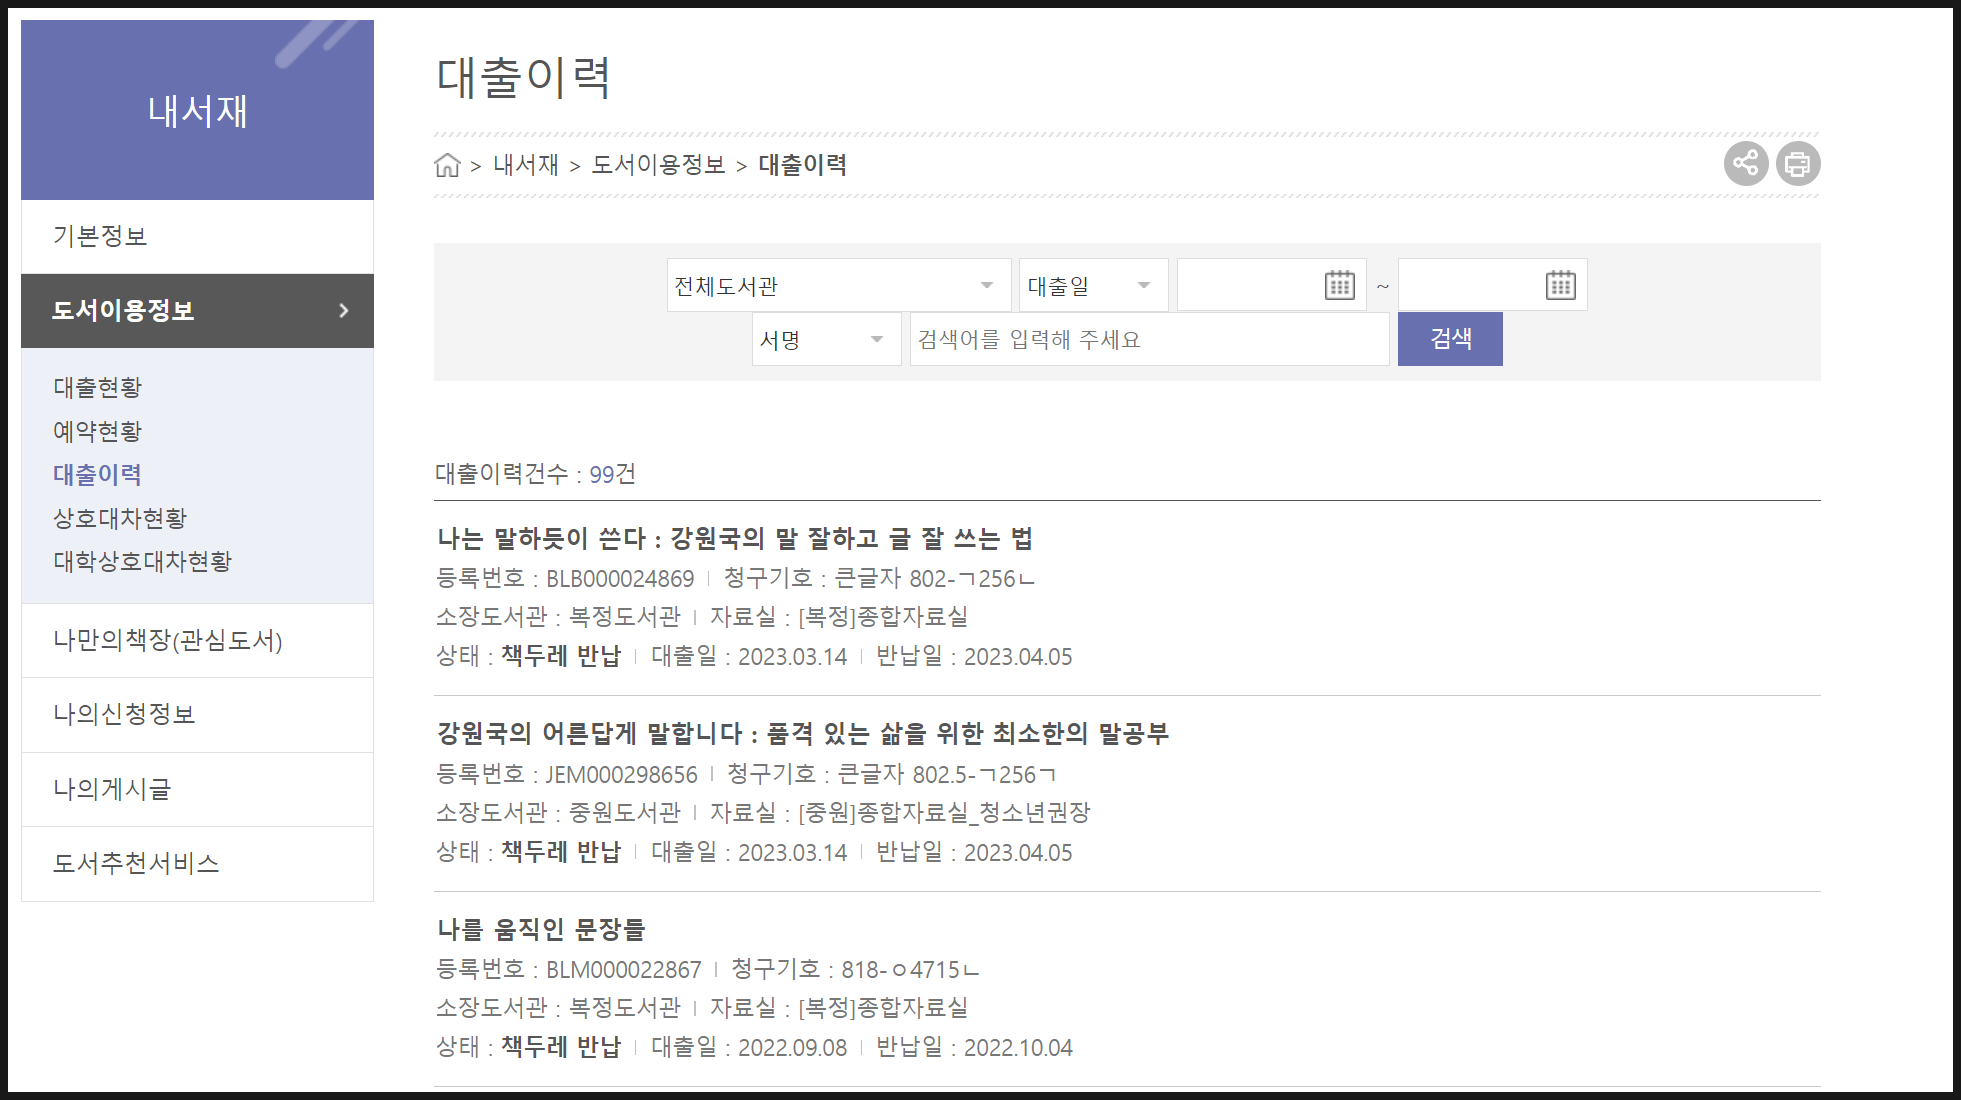Expand the 도서이용정보 menu chevron
The height and width of the screenshot is (1100, 1961).
tap(343, 311)
